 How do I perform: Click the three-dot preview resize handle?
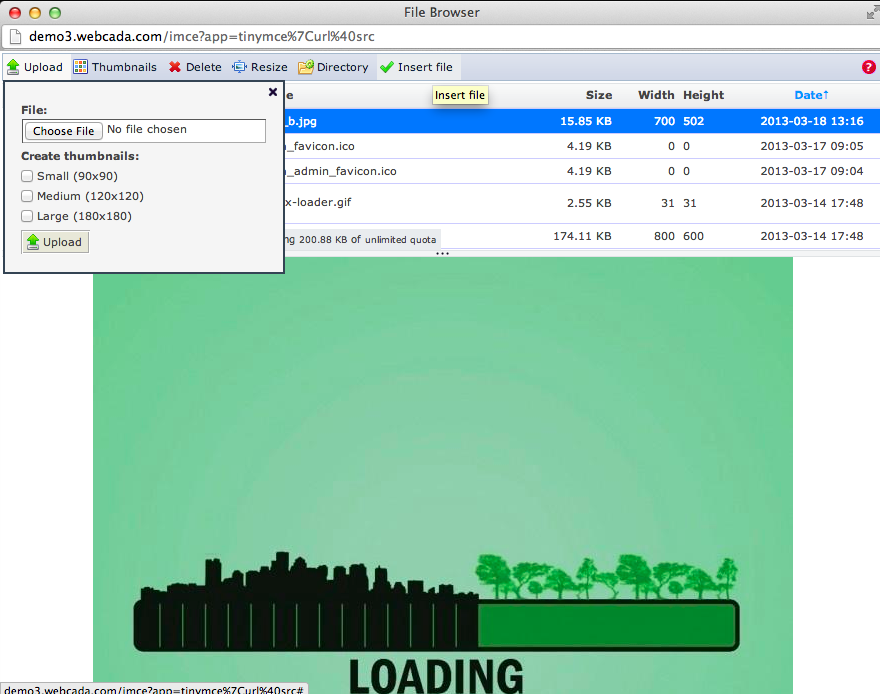point(442,254)
